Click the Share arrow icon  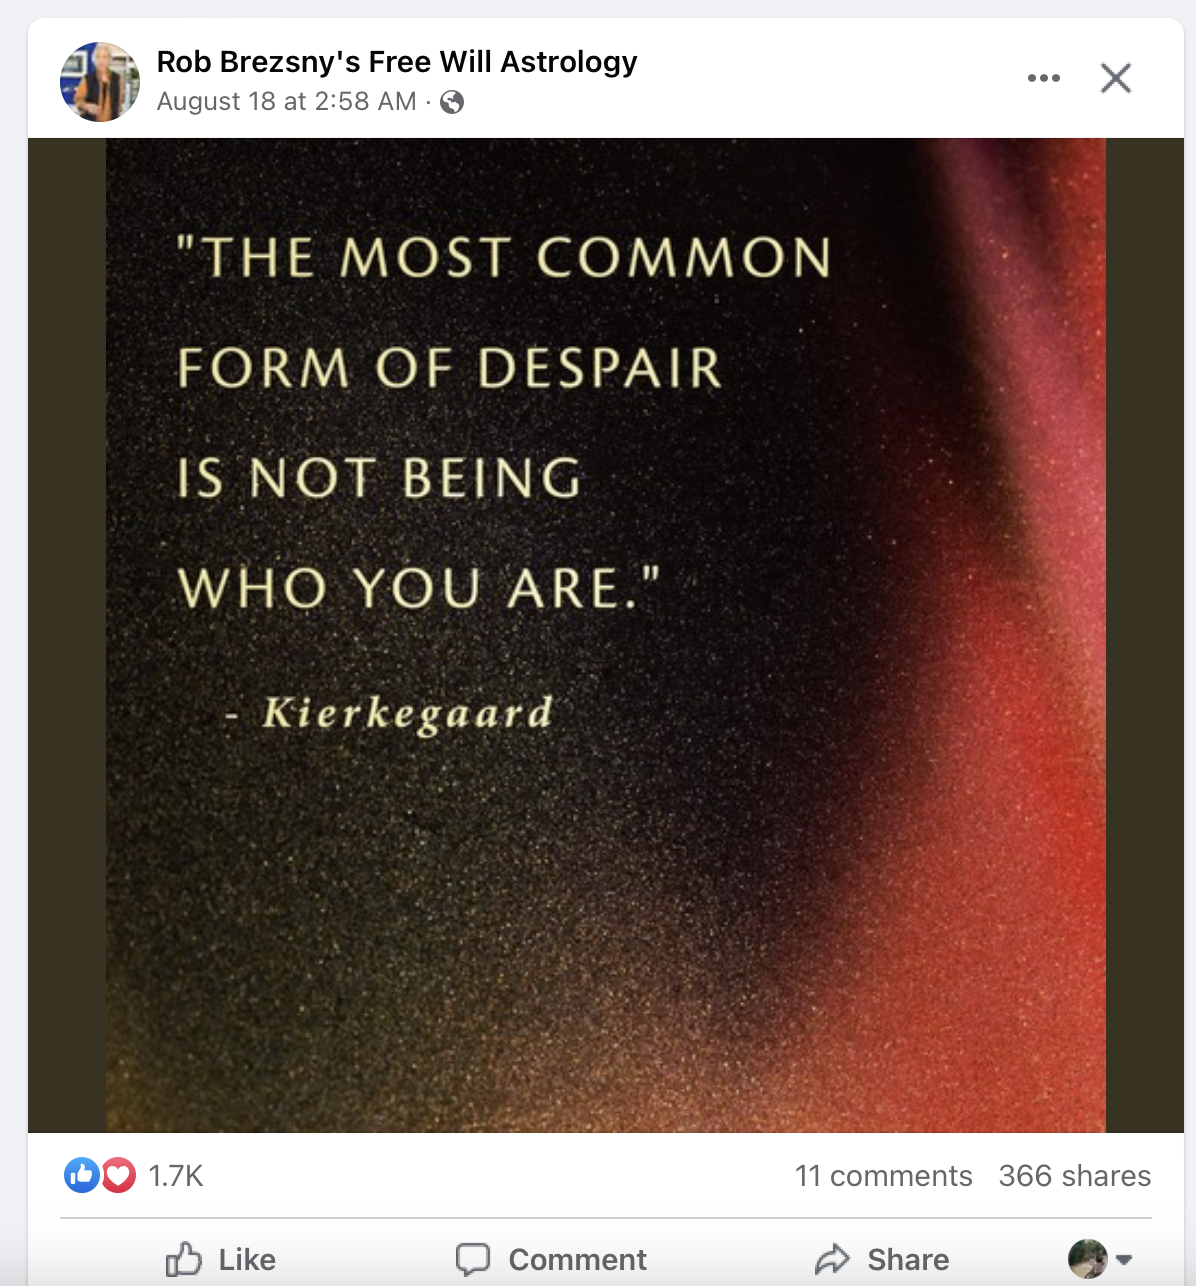pyautogui.click(x=832, y=1259)
